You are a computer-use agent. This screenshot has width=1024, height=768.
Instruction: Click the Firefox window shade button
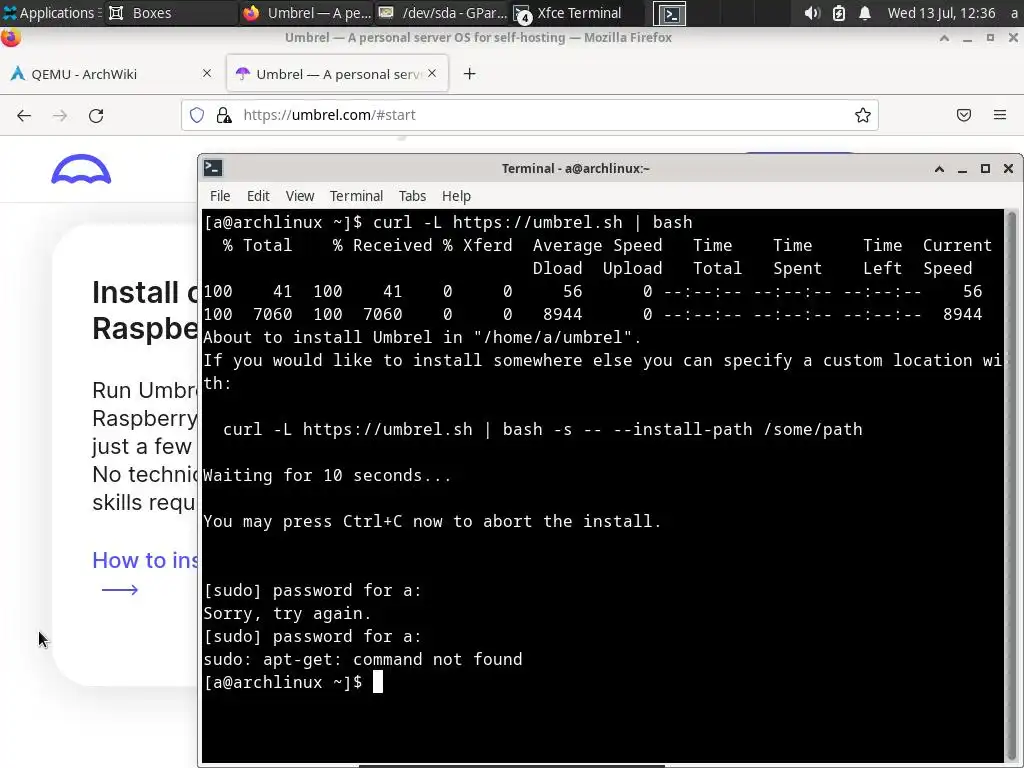click(x=944, y=38)
